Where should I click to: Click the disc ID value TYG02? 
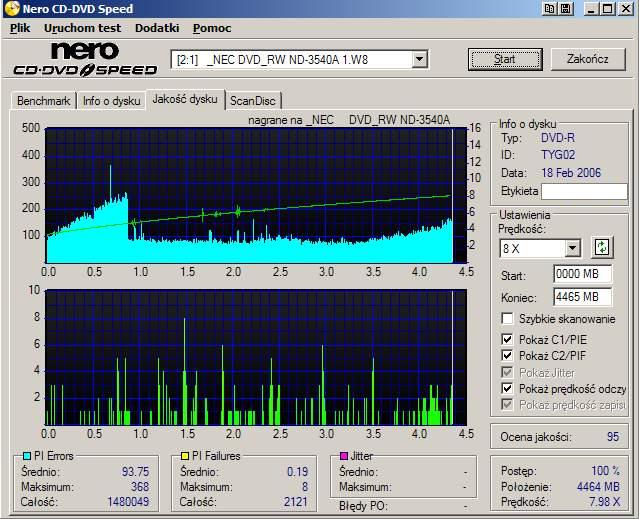[558, 155]
